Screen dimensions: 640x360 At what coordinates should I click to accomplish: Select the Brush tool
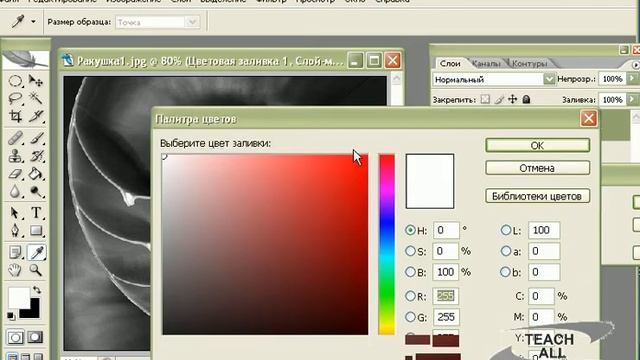tap(36, 138)
